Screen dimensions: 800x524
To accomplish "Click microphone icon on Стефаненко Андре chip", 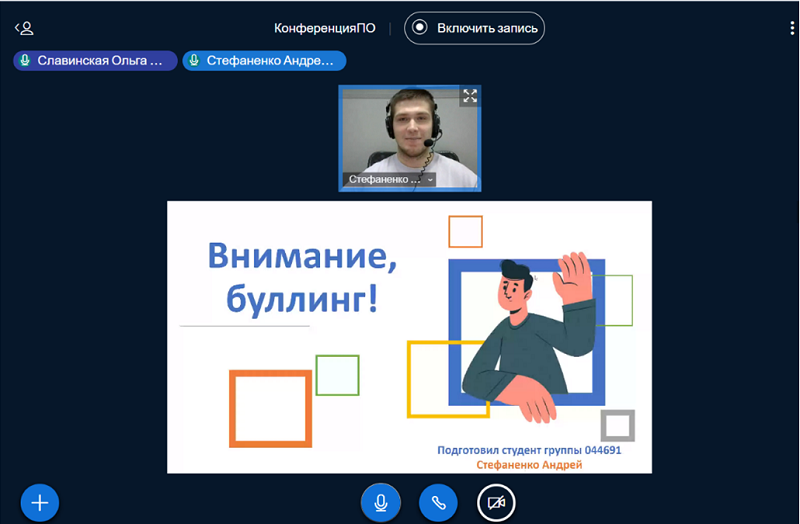I will [194, 61].
